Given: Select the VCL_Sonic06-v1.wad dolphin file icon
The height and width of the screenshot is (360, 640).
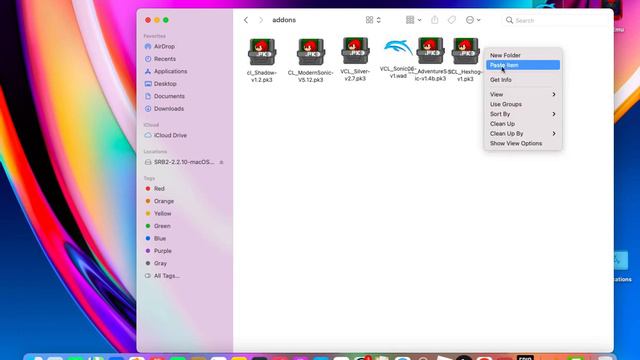Looking at the screenshot, I should pyautogui.click(x=398, y=48).
